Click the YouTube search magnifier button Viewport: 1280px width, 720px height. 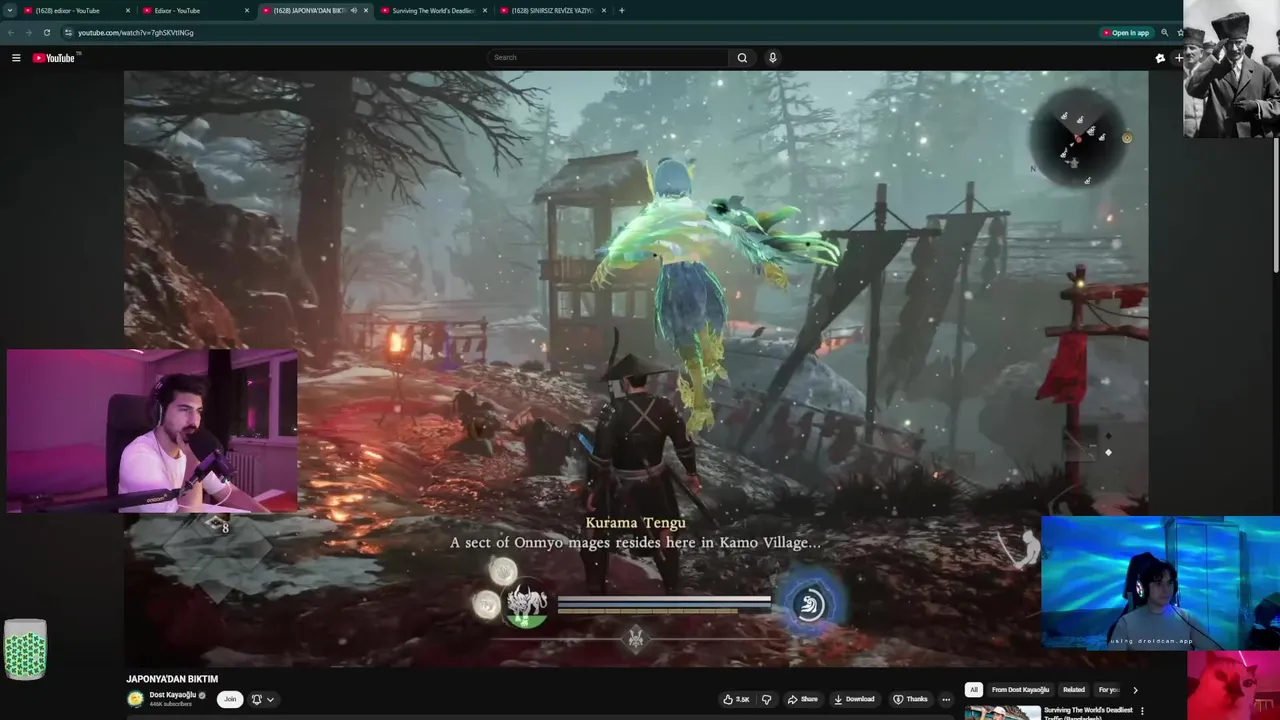[742, 58]
